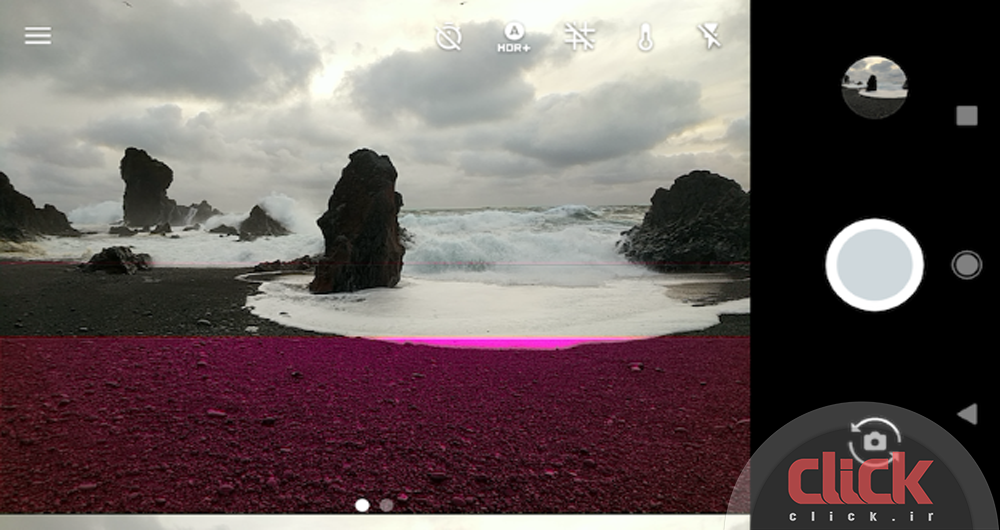Image resolution: width=1000 pixels, height=530 pixels.
Task: Go back with the triangle button
Action: click(x=966, y=414)
